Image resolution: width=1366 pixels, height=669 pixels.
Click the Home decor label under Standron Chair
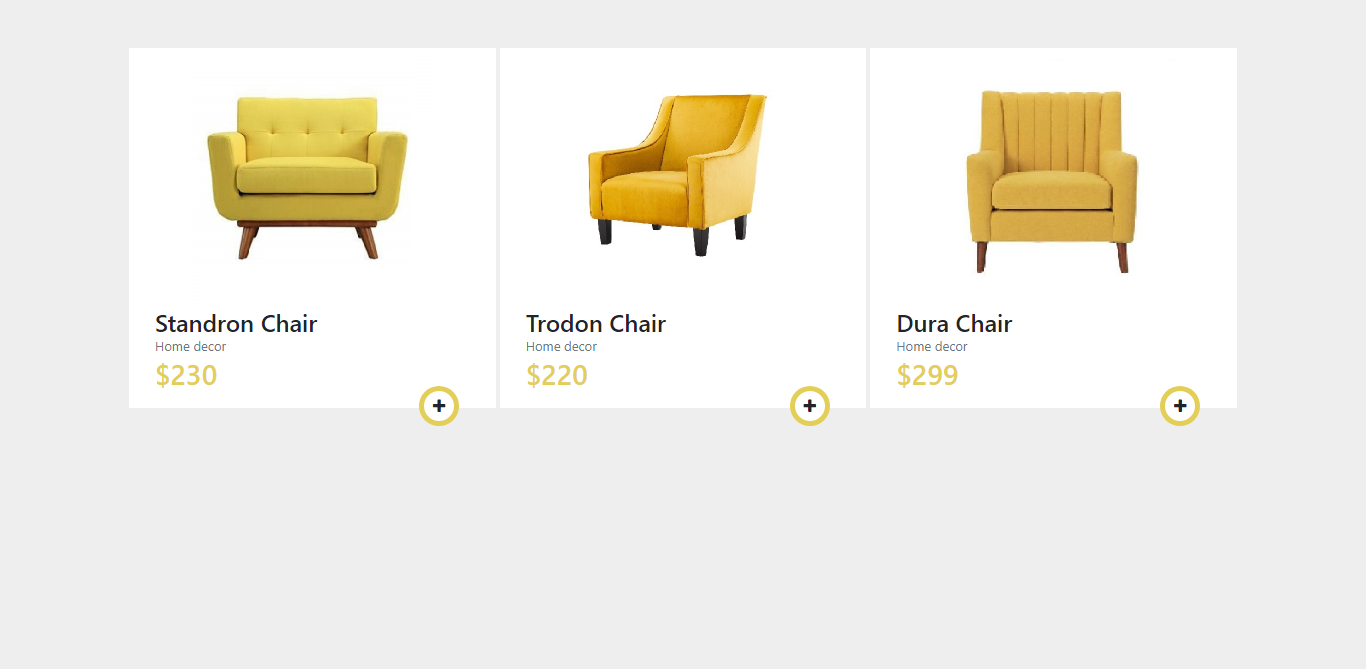tap(190, 346)
